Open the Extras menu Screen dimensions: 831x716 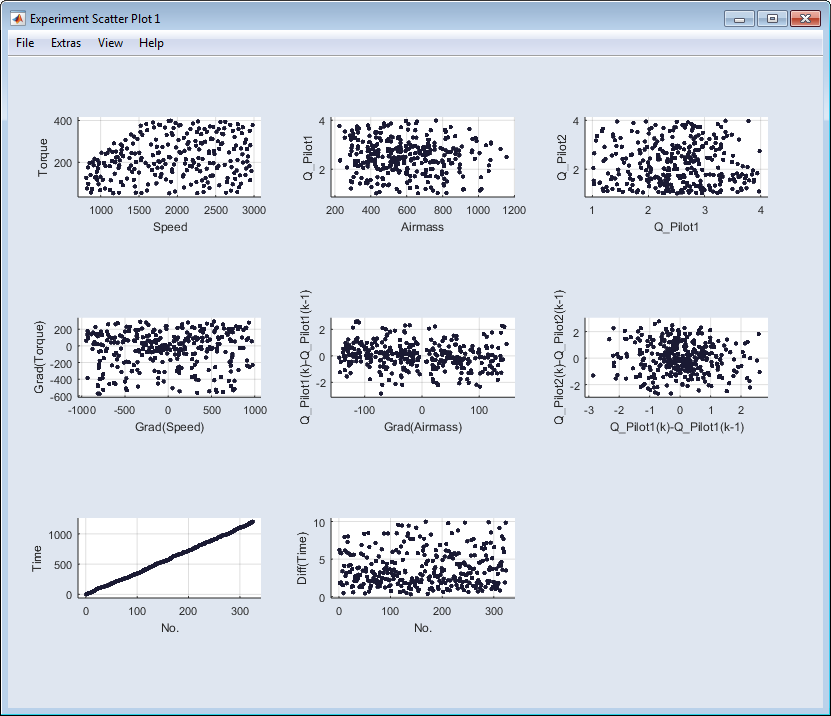(66, 43)
